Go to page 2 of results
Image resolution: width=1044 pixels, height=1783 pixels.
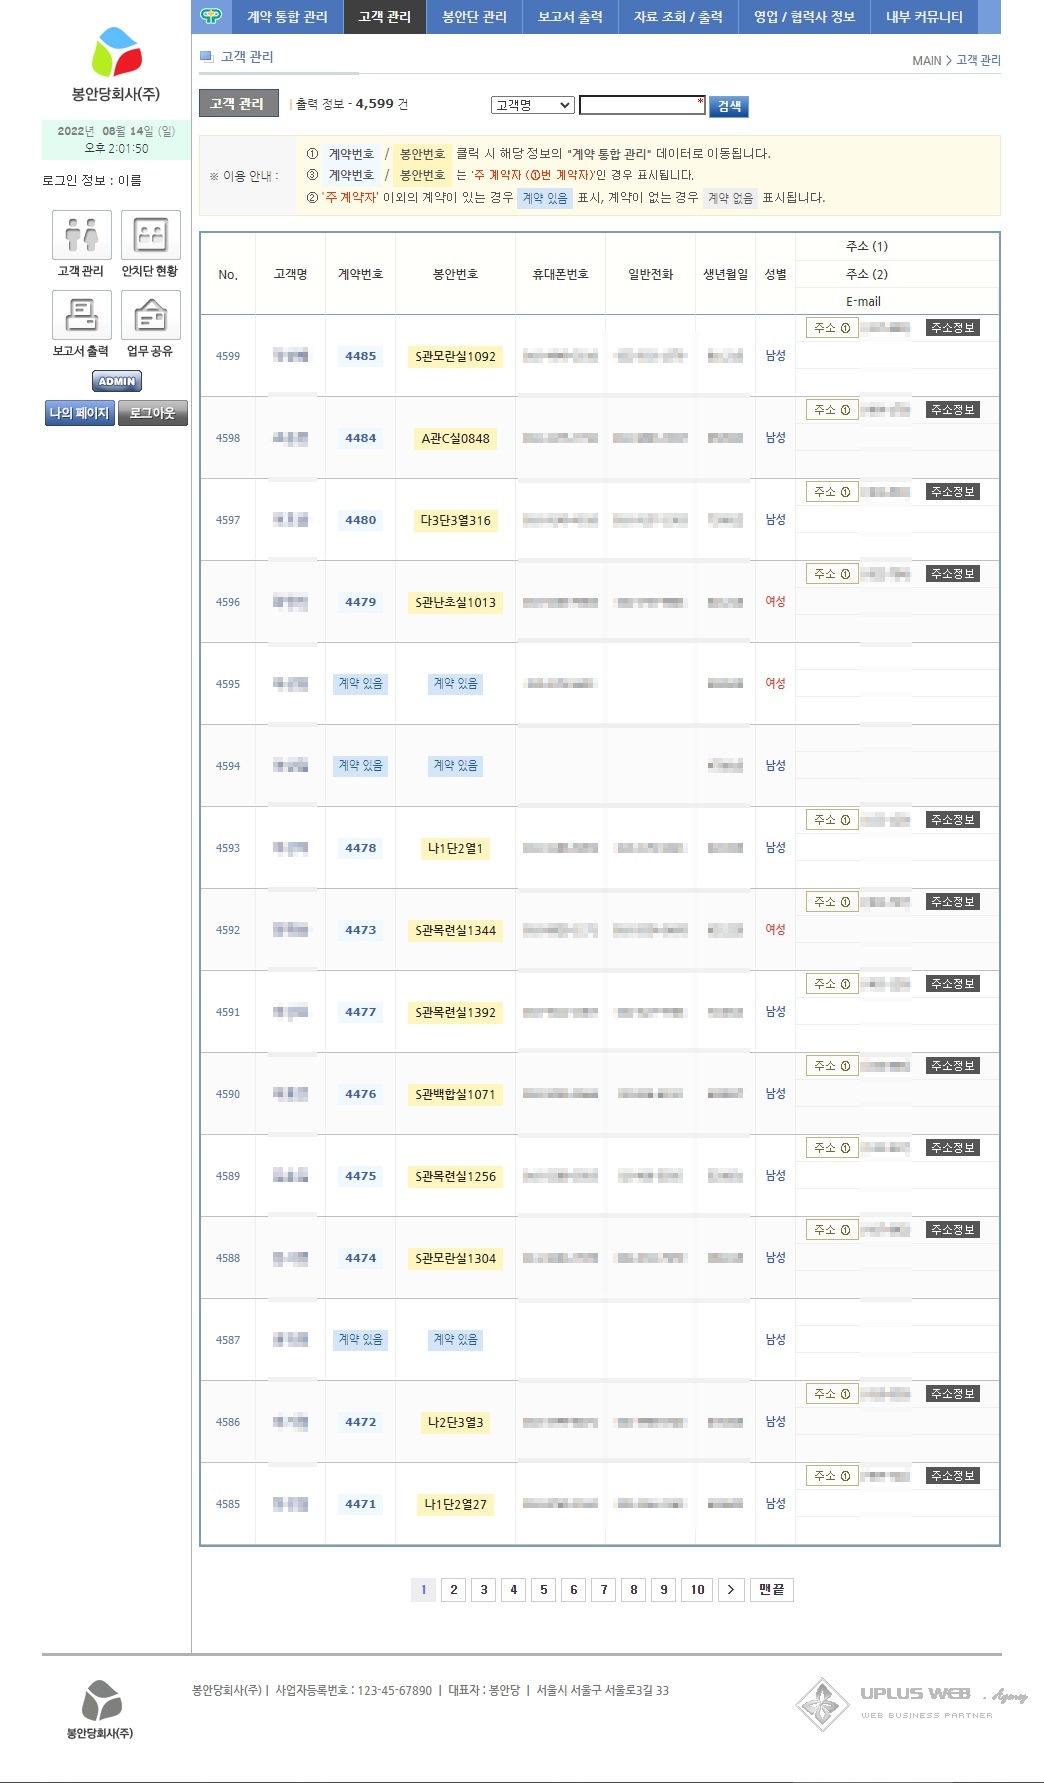click(x=454, y=1590)
